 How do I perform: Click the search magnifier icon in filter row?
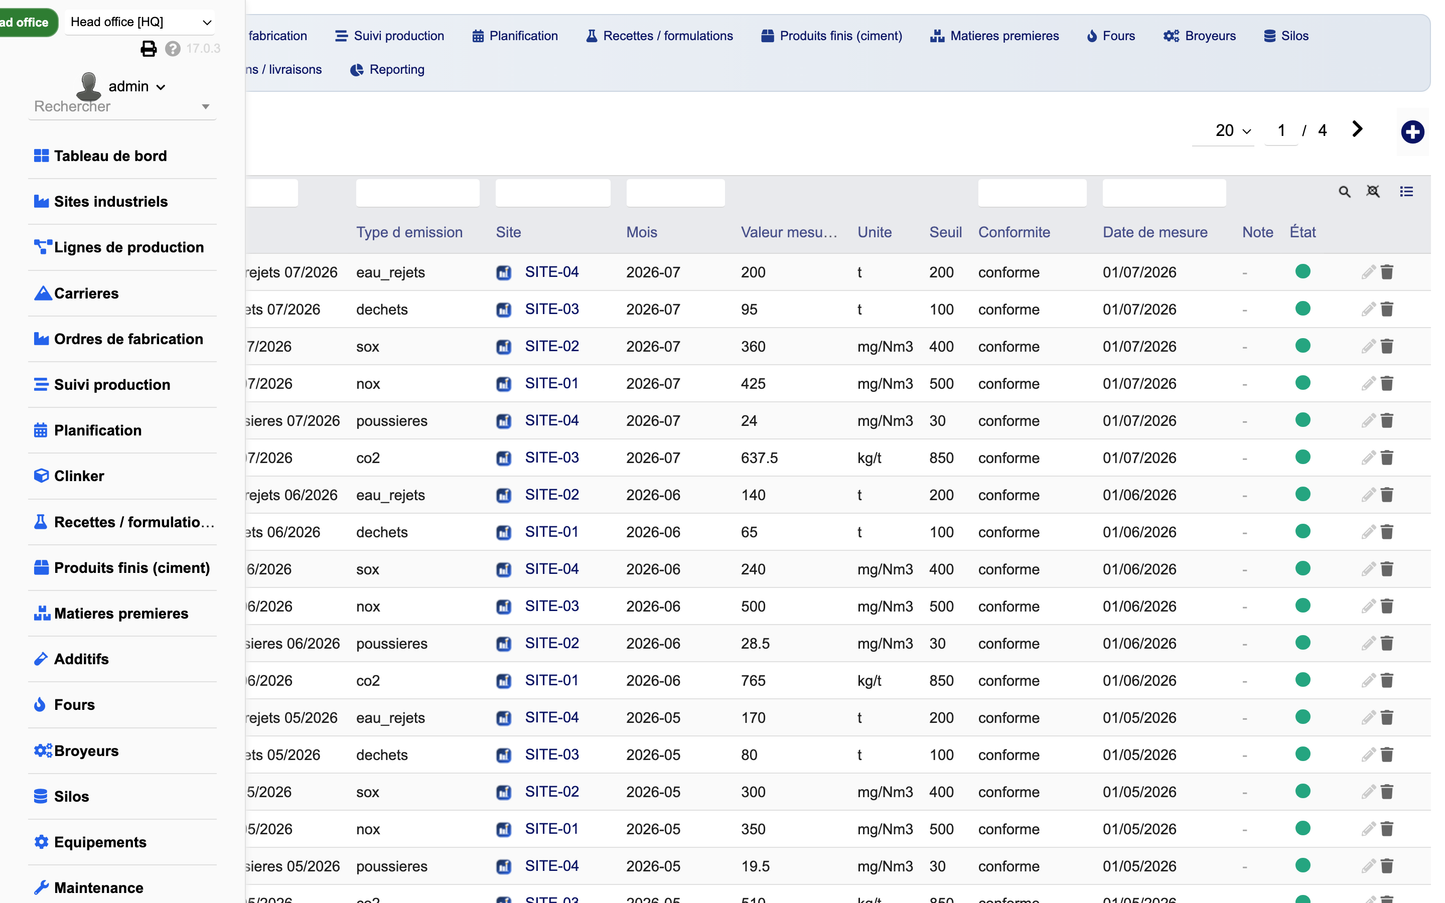point(1344,192)
